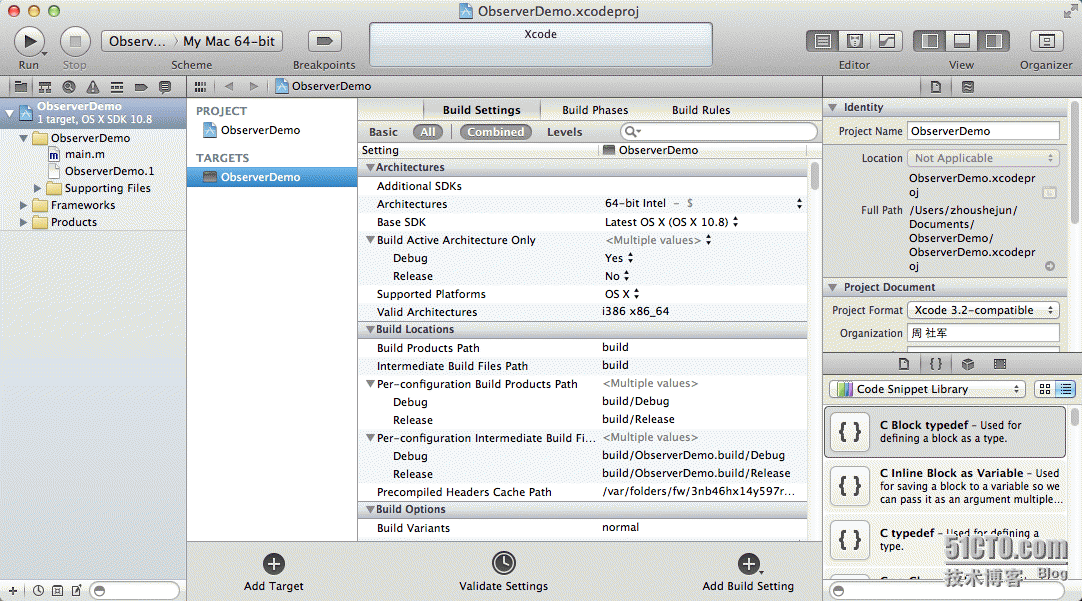Open the Scheme selector Observ…

point(137,41)
